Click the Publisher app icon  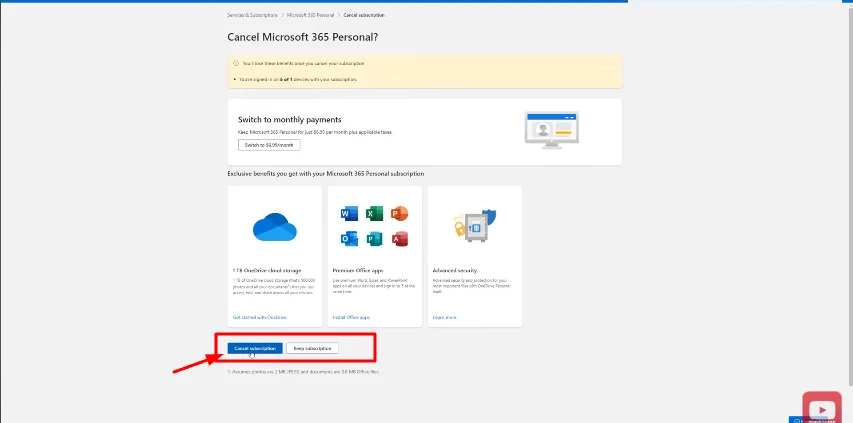click(x=374, y=239)
